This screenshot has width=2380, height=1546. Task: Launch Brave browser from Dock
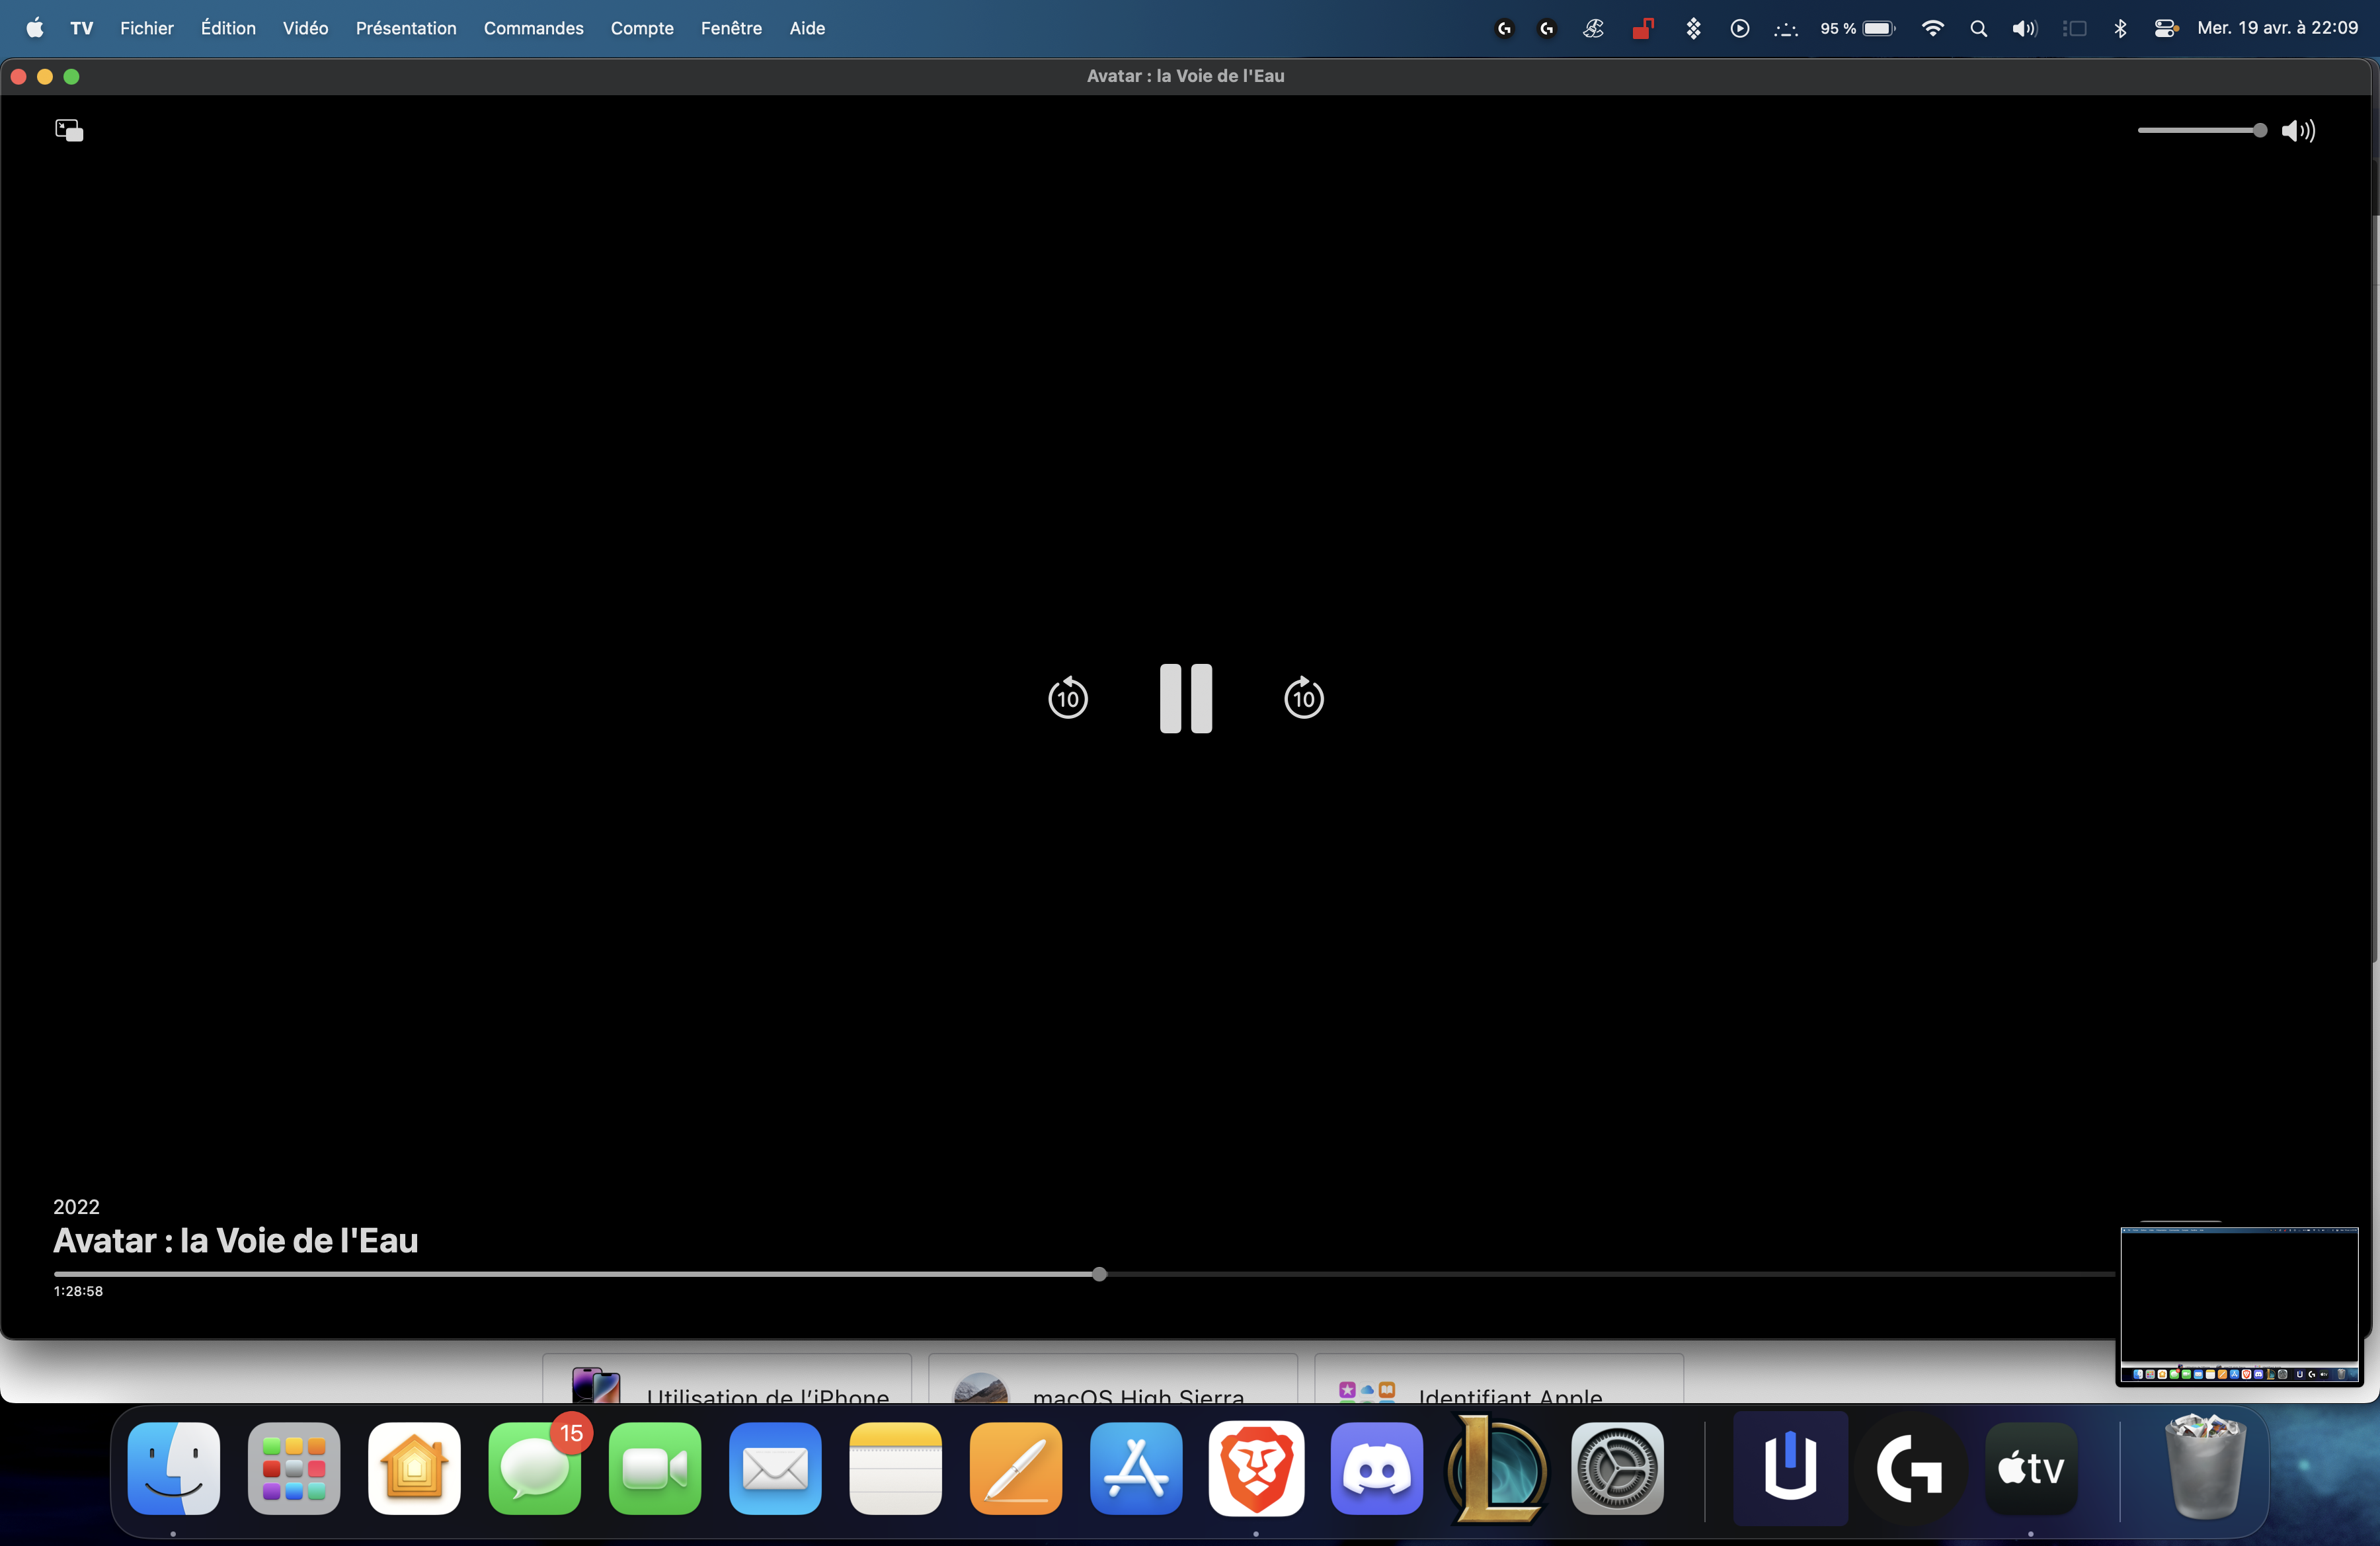1256,1468
